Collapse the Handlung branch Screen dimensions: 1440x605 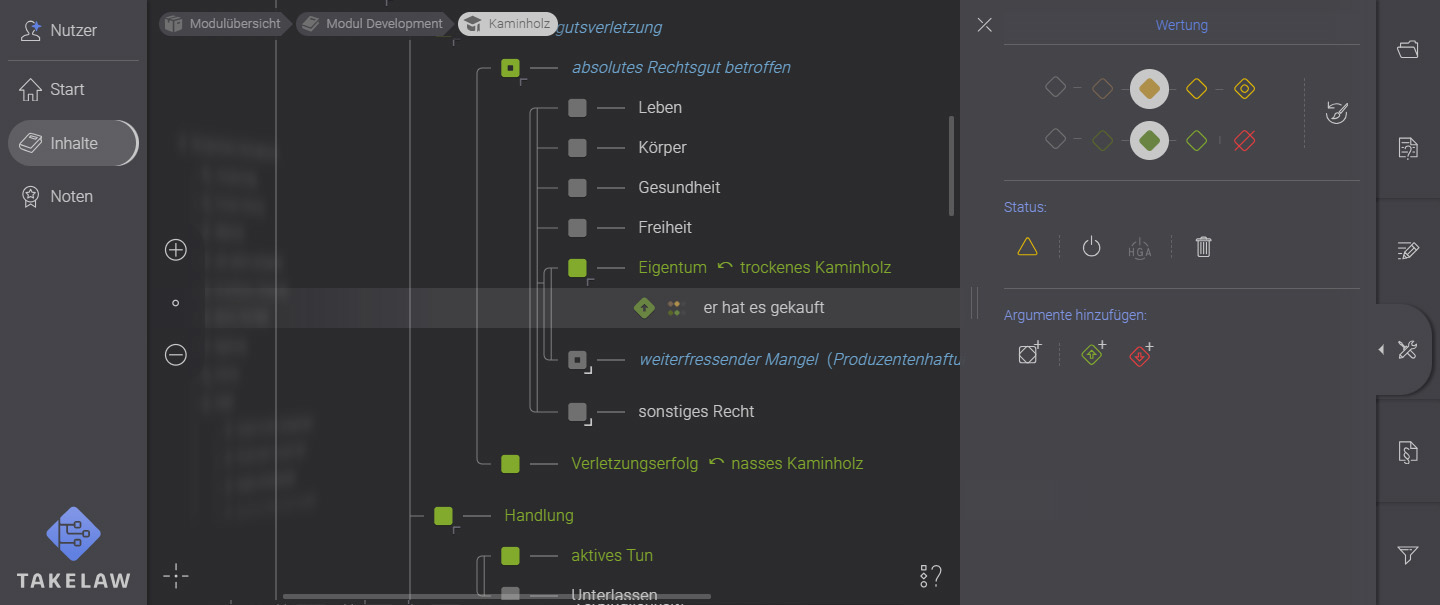pos(443,515)
